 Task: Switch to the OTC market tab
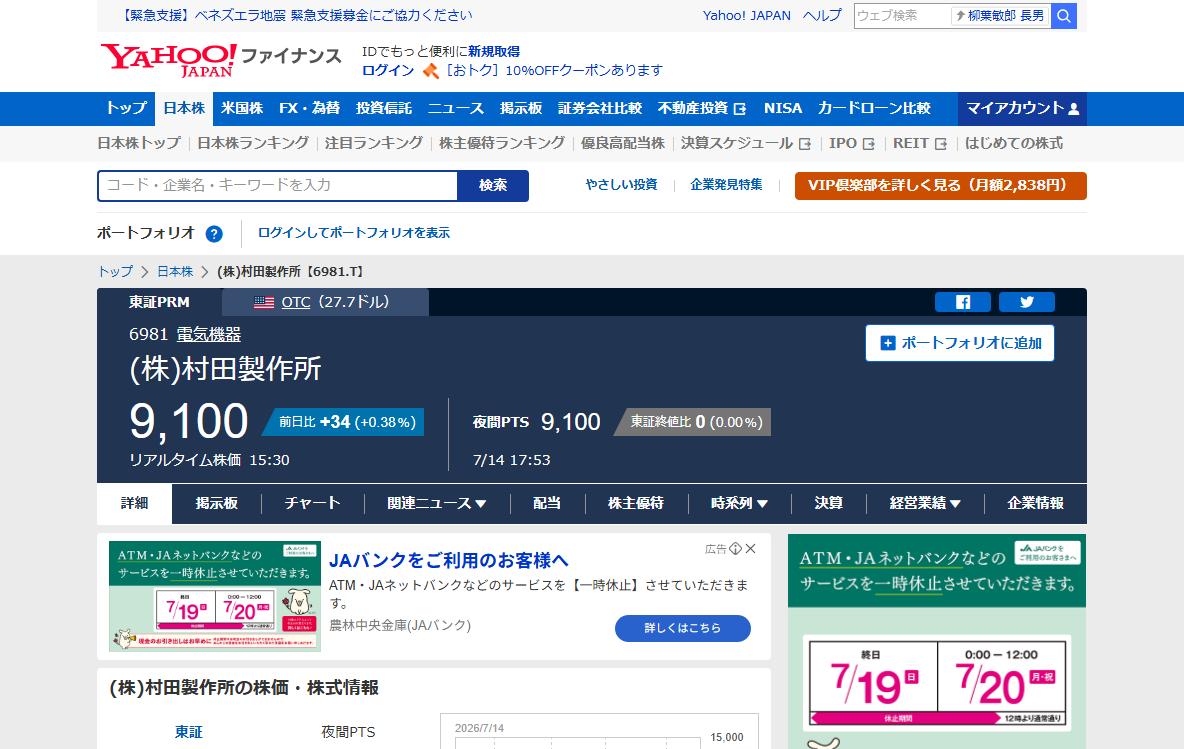click(325, 302)
